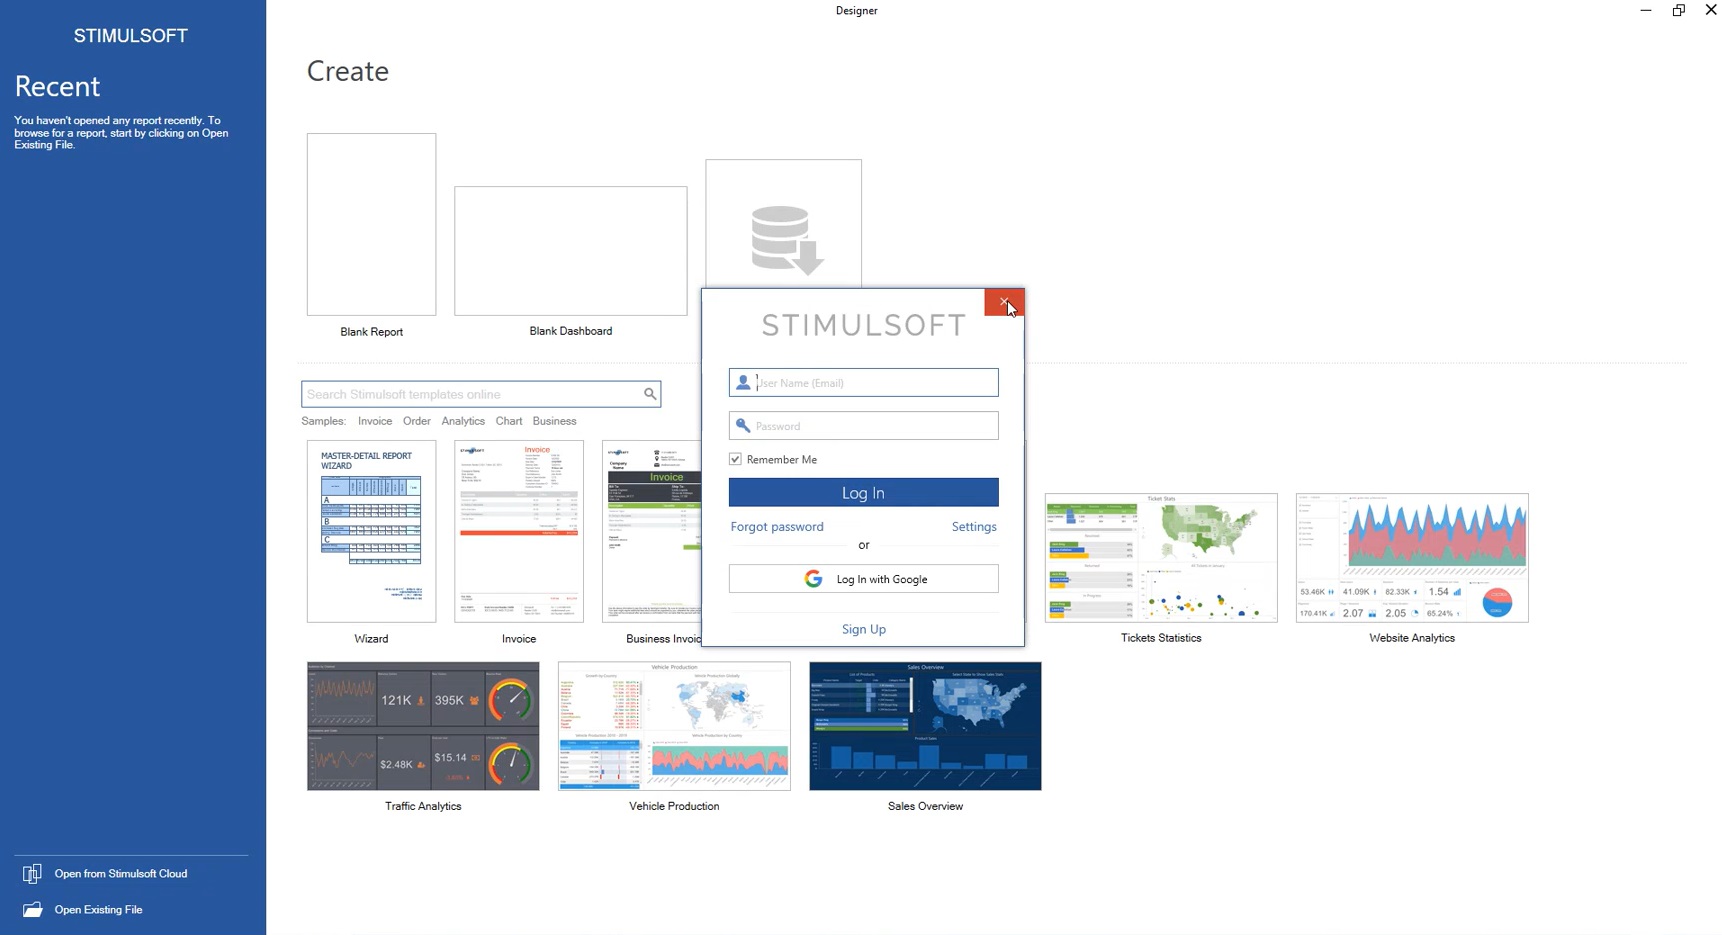Click Open Existing File
This screenshot has height=935, width=1722.
[x=99, y=910]
